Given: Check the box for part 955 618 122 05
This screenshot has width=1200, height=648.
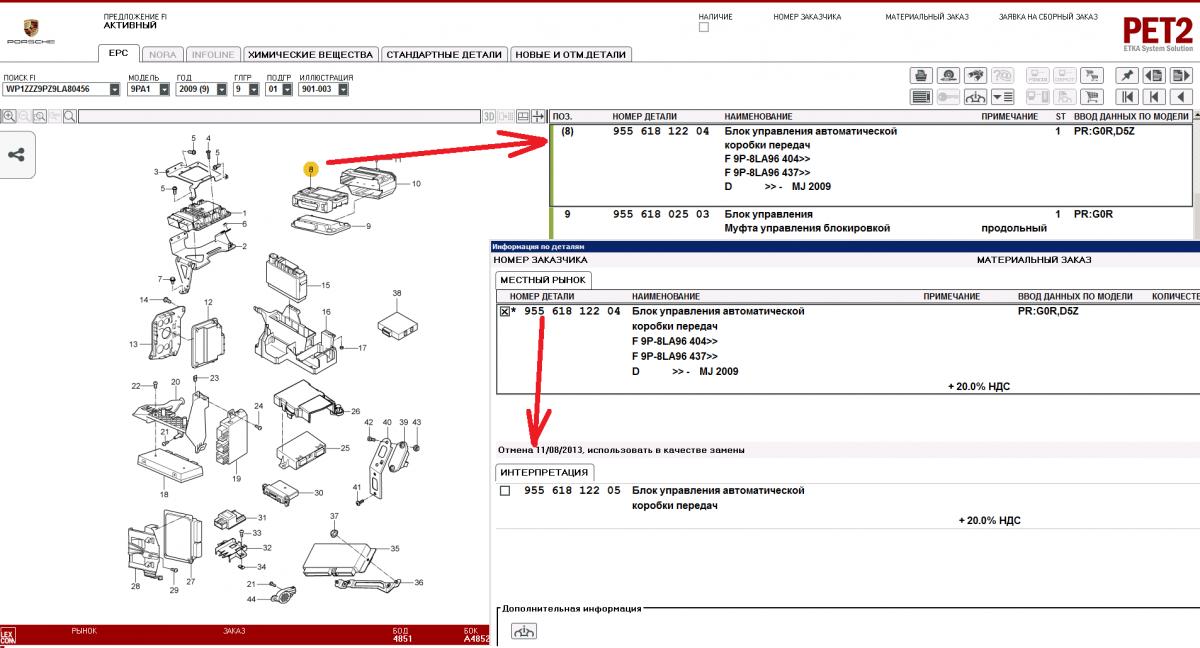Looking at the screenshot, I should (504, 491).
